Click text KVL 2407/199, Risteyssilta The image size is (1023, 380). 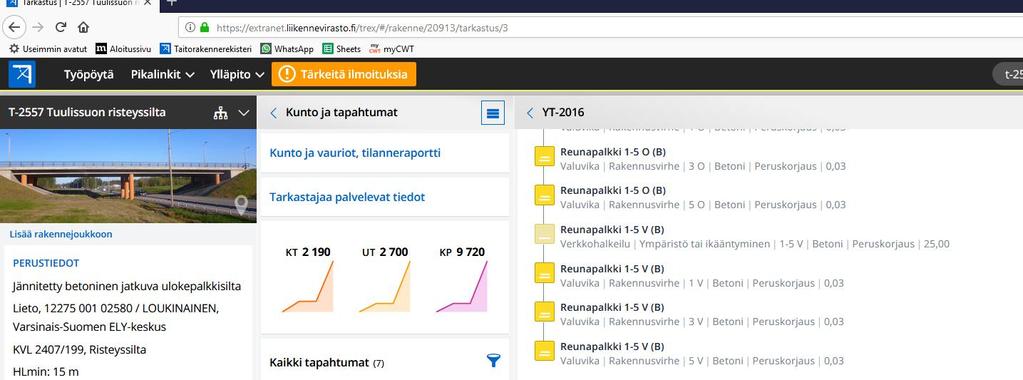tap(79, 350)
